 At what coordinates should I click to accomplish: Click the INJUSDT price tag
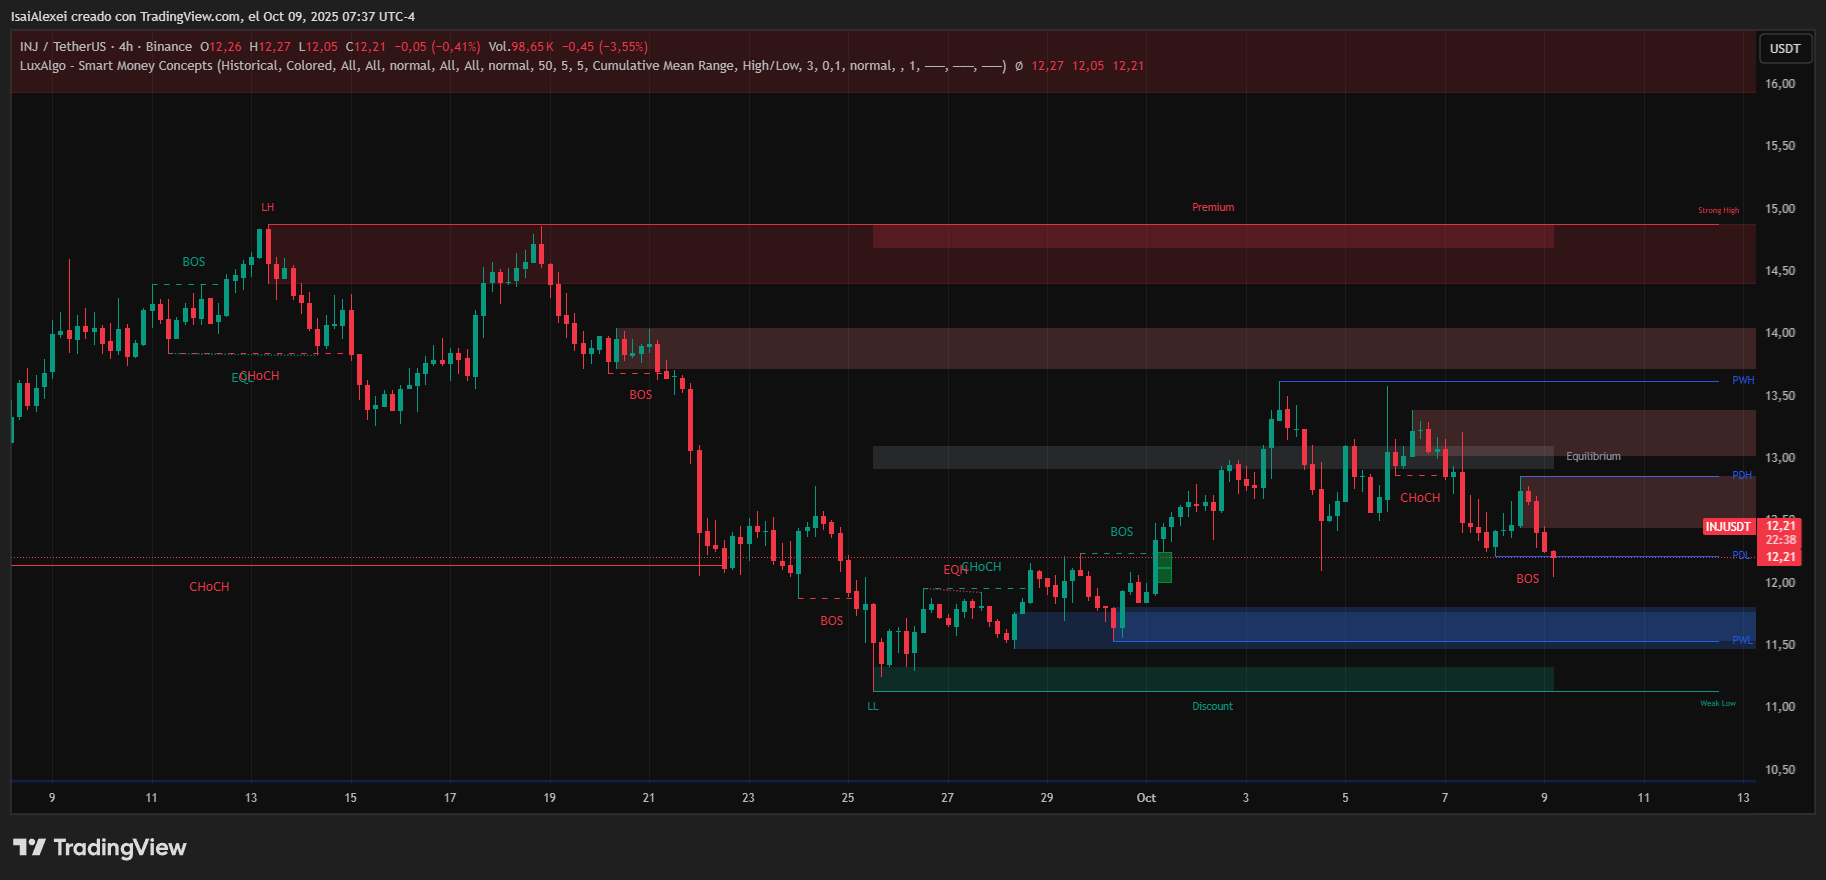point(1728,526)
